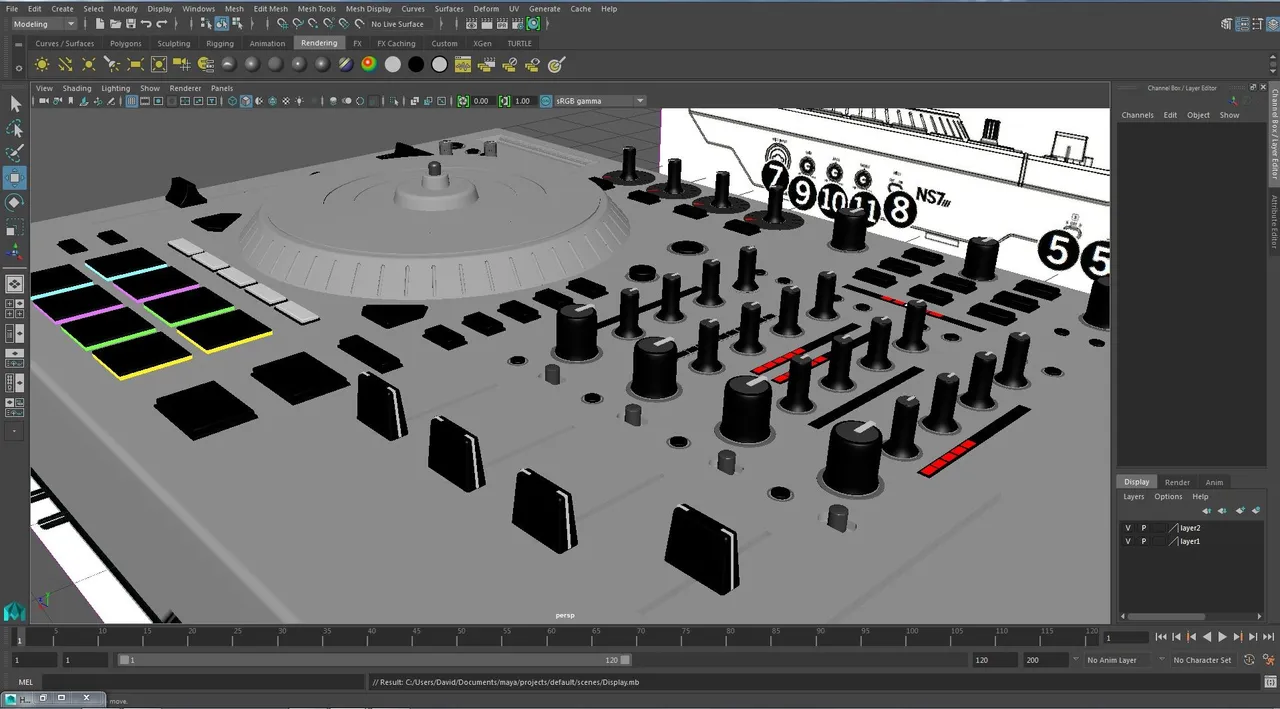Click the Redo arrow icon
1280x709 pixels.
(162, 23)
